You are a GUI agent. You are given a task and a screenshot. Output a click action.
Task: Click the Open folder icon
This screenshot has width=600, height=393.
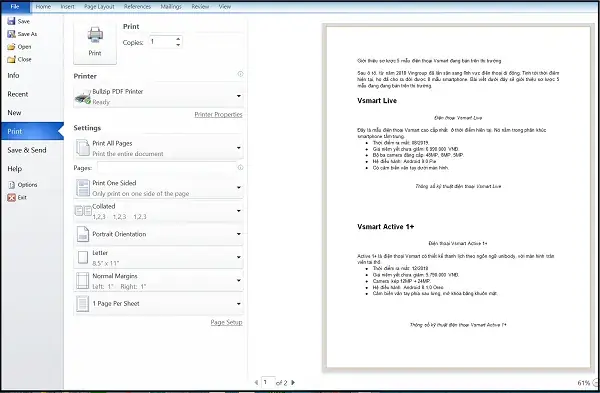tap(11, 47)
